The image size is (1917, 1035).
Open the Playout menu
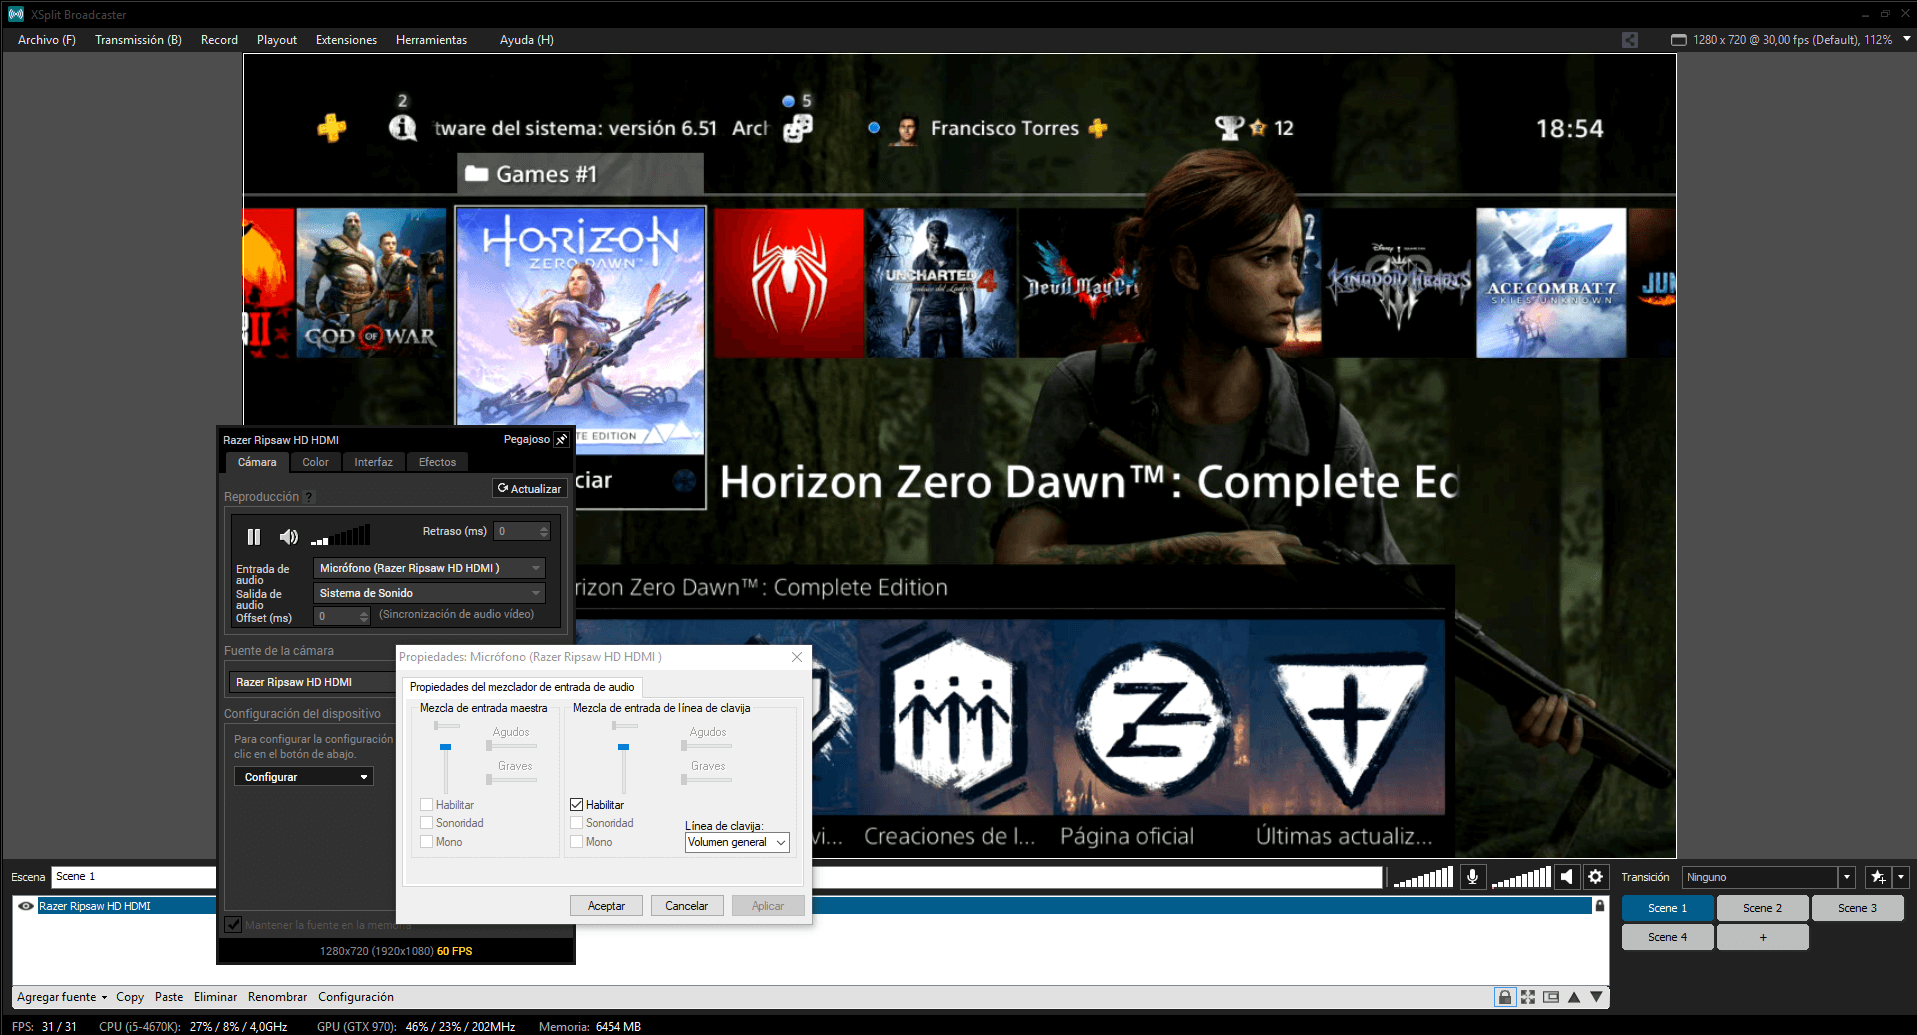[276, 40]
